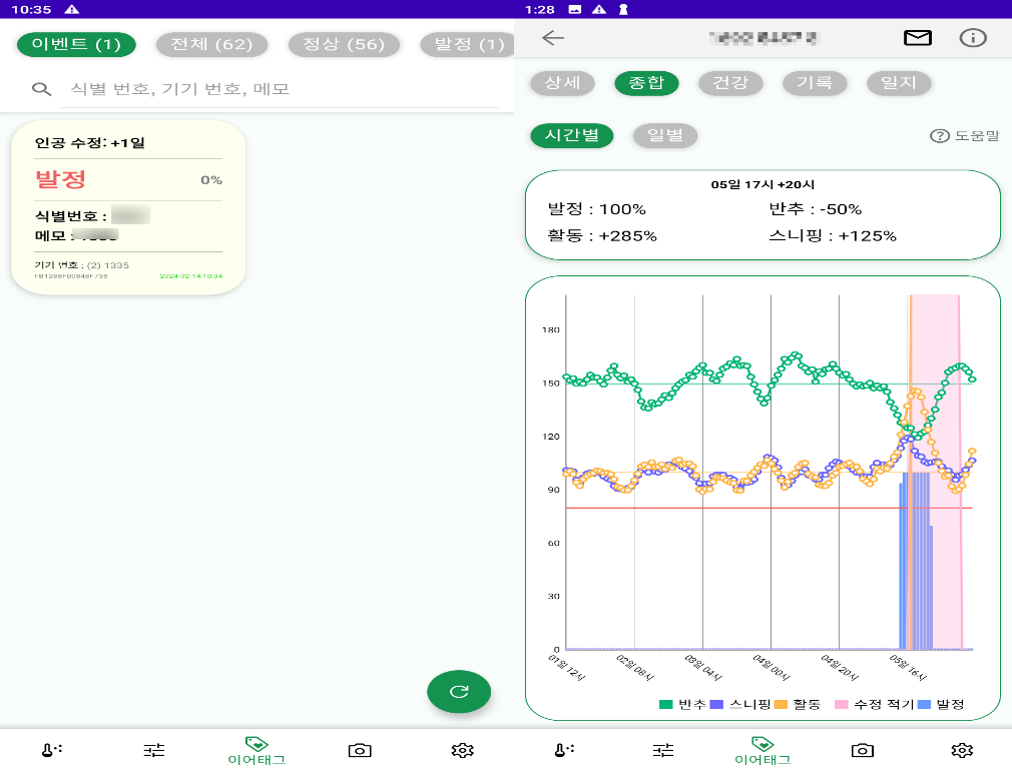This screenshot has width=1012, height=772.
Task: Filter list by 전체 (62) chip
Action: pyautogui.click(x=212, y=44)
